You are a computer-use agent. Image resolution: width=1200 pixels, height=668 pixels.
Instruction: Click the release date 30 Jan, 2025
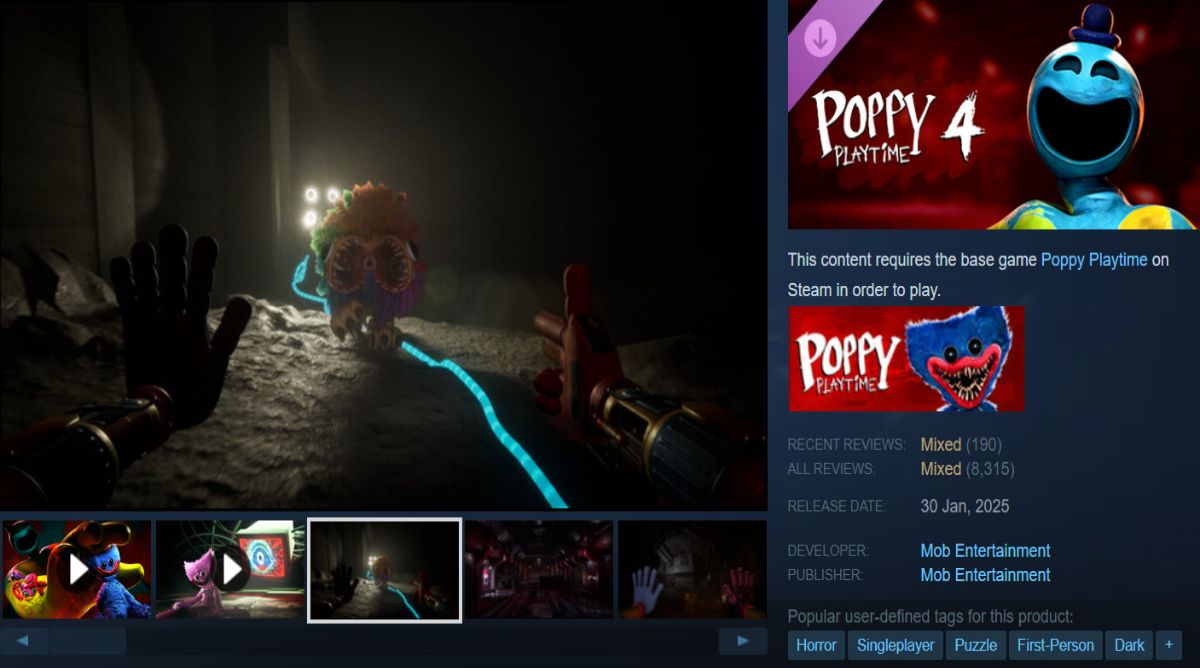tap(965, 506)
